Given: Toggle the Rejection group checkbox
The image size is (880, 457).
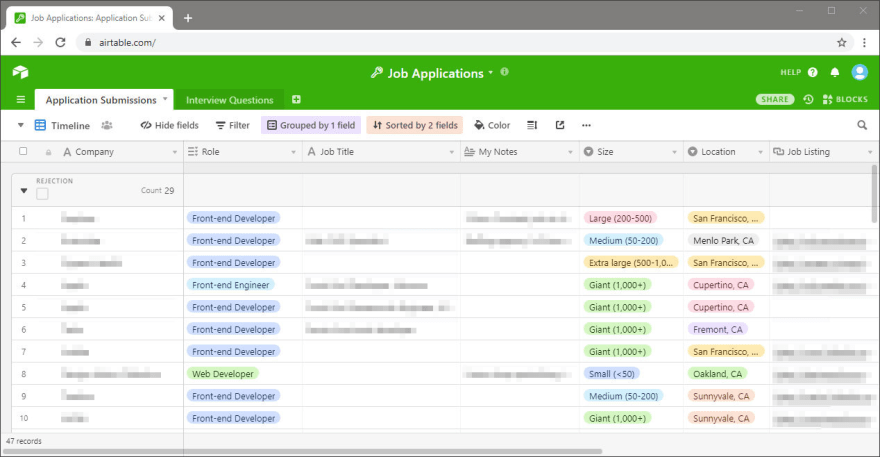Looking at the screenshot, I should click(x=42, y=194).
